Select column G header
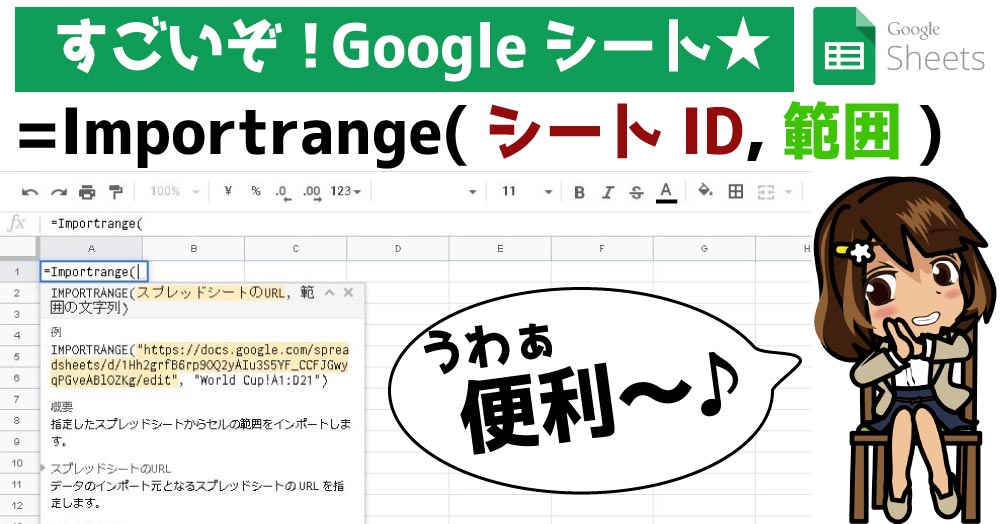Viewport: 1000px width, 524px height. click(704, 249)
